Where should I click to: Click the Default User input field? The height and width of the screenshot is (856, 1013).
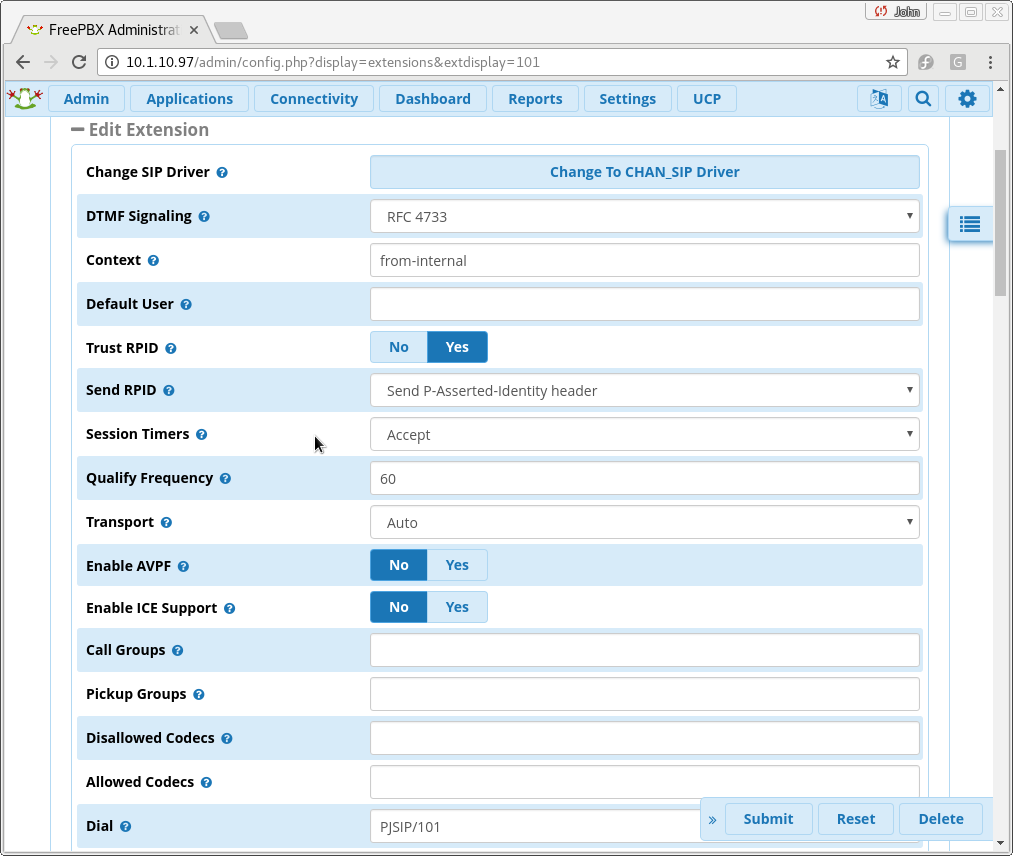pyautogui.click(x=644, y=304)
